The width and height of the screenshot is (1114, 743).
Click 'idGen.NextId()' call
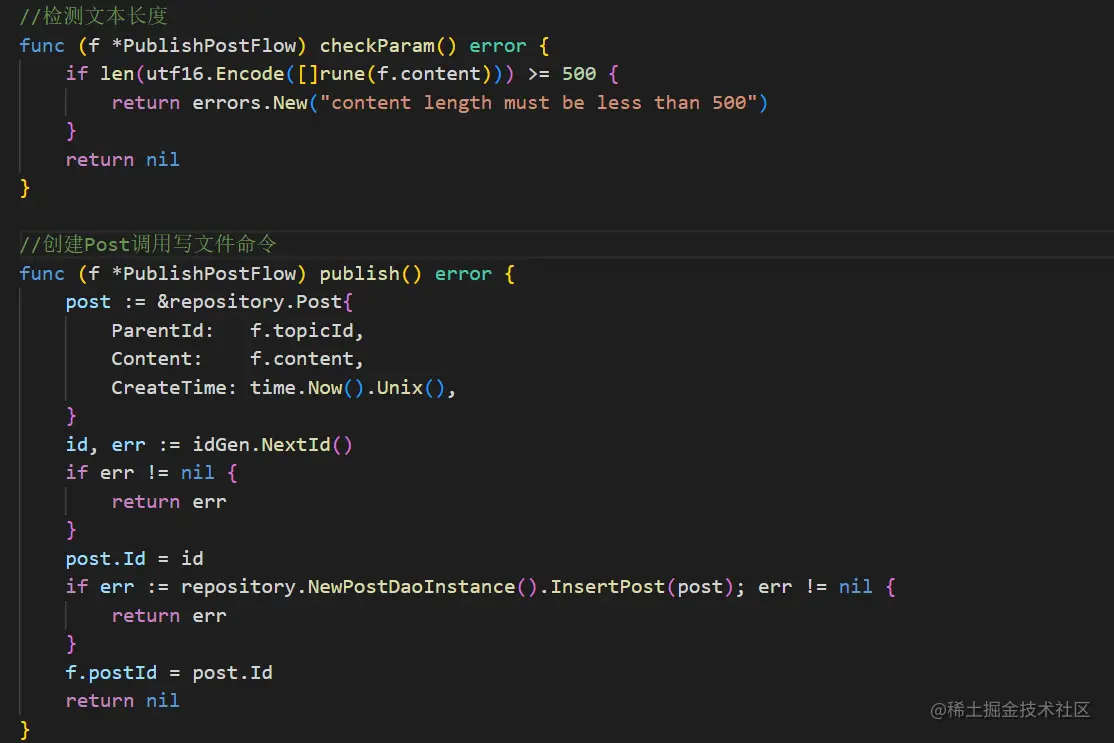point(272,445)
